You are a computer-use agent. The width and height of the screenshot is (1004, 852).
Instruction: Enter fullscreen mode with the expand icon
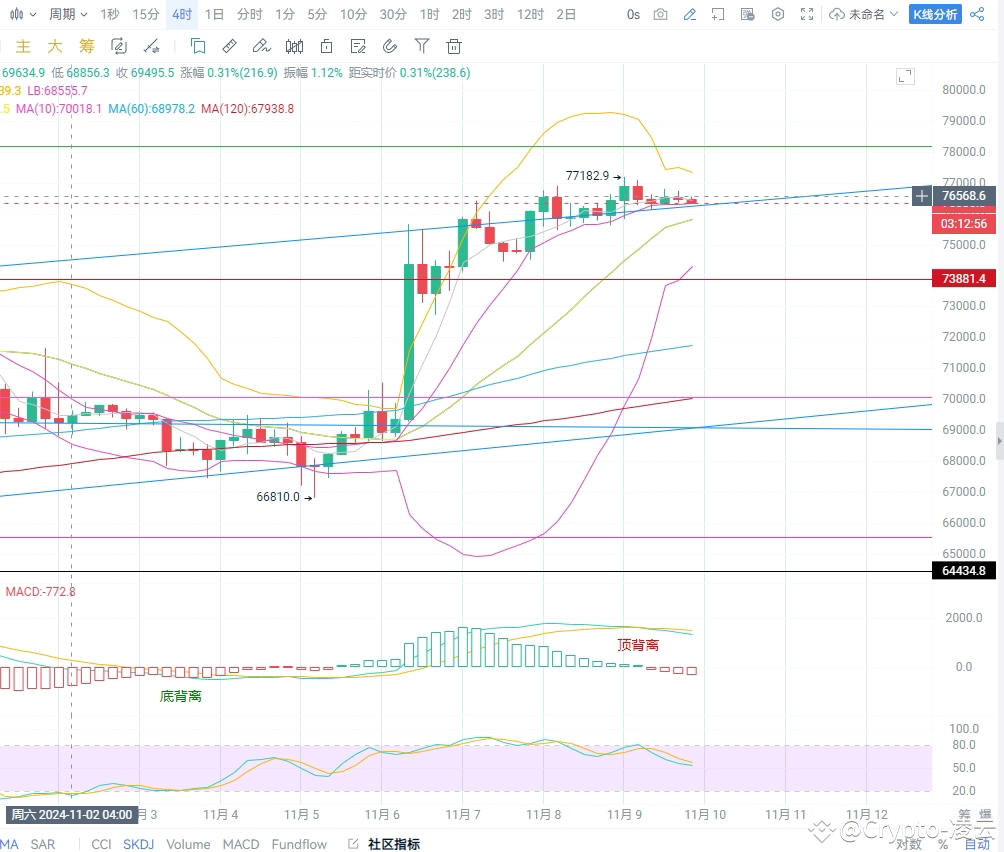point(806,14)
